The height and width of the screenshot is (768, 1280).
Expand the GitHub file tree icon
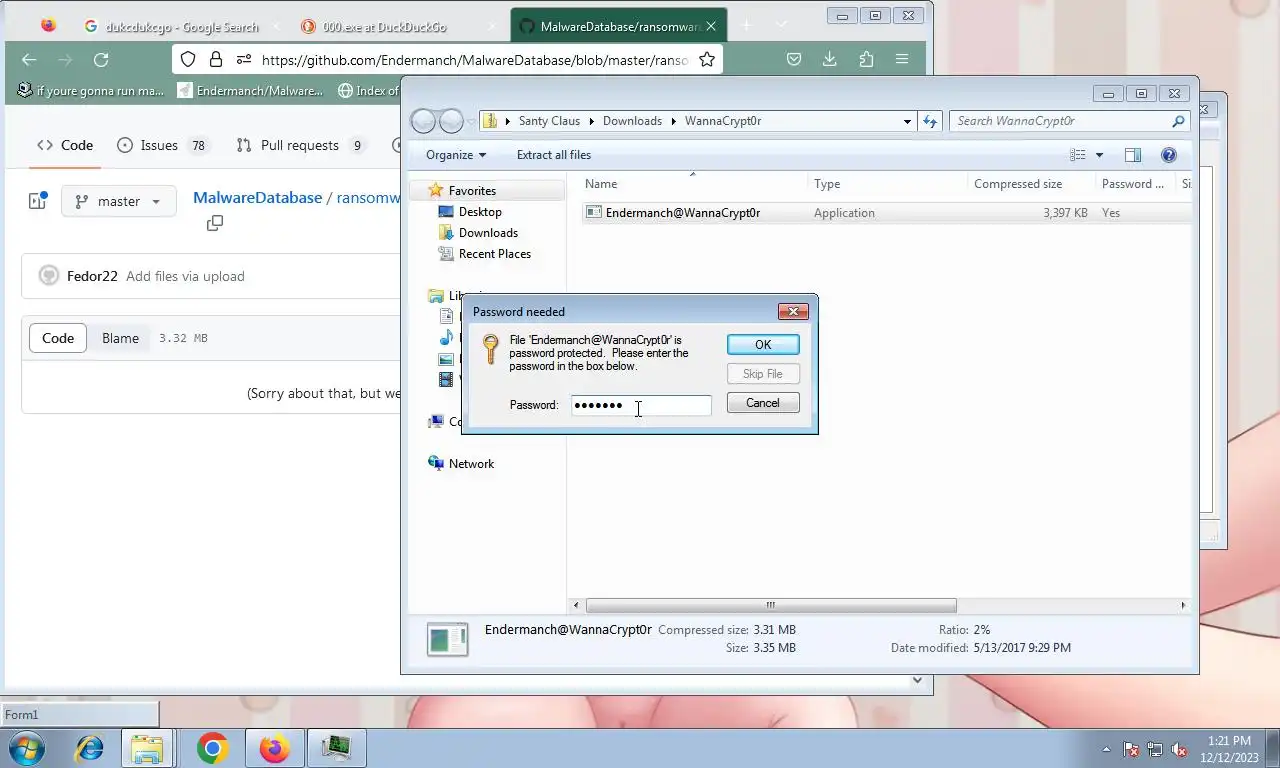coord(38,201)
